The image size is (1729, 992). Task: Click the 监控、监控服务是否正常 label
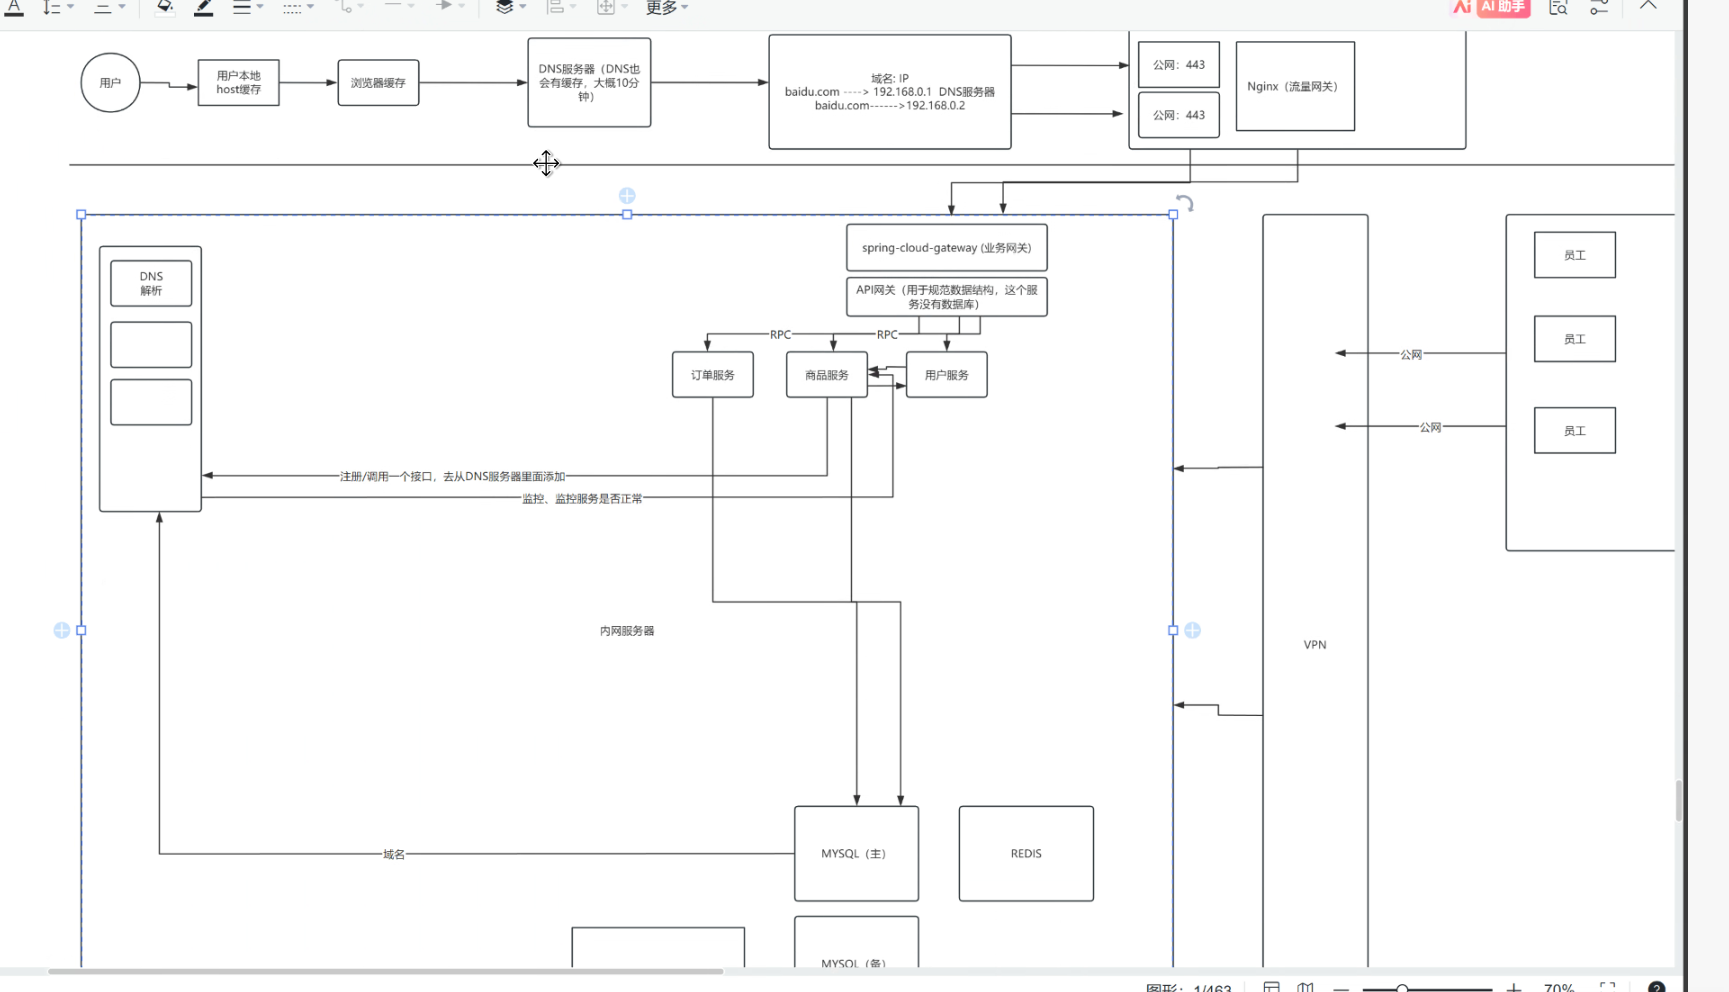pos(582,498)
